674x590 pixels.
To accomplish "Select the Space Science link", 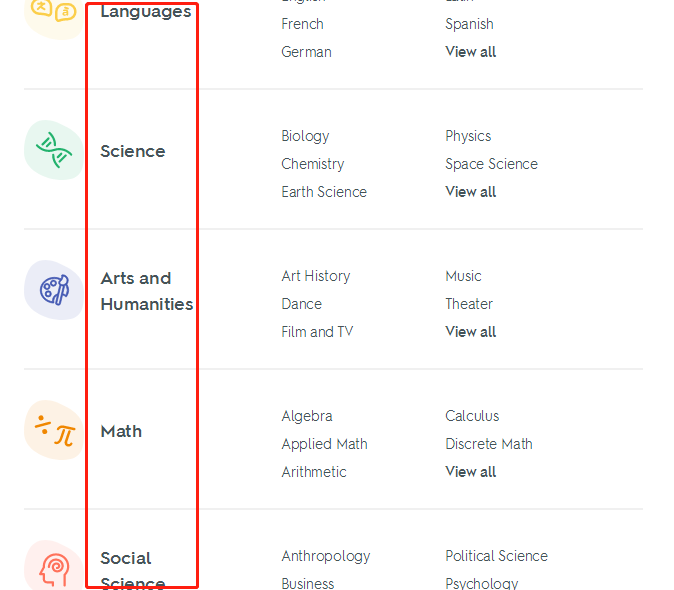I will (x=491, y=164).
